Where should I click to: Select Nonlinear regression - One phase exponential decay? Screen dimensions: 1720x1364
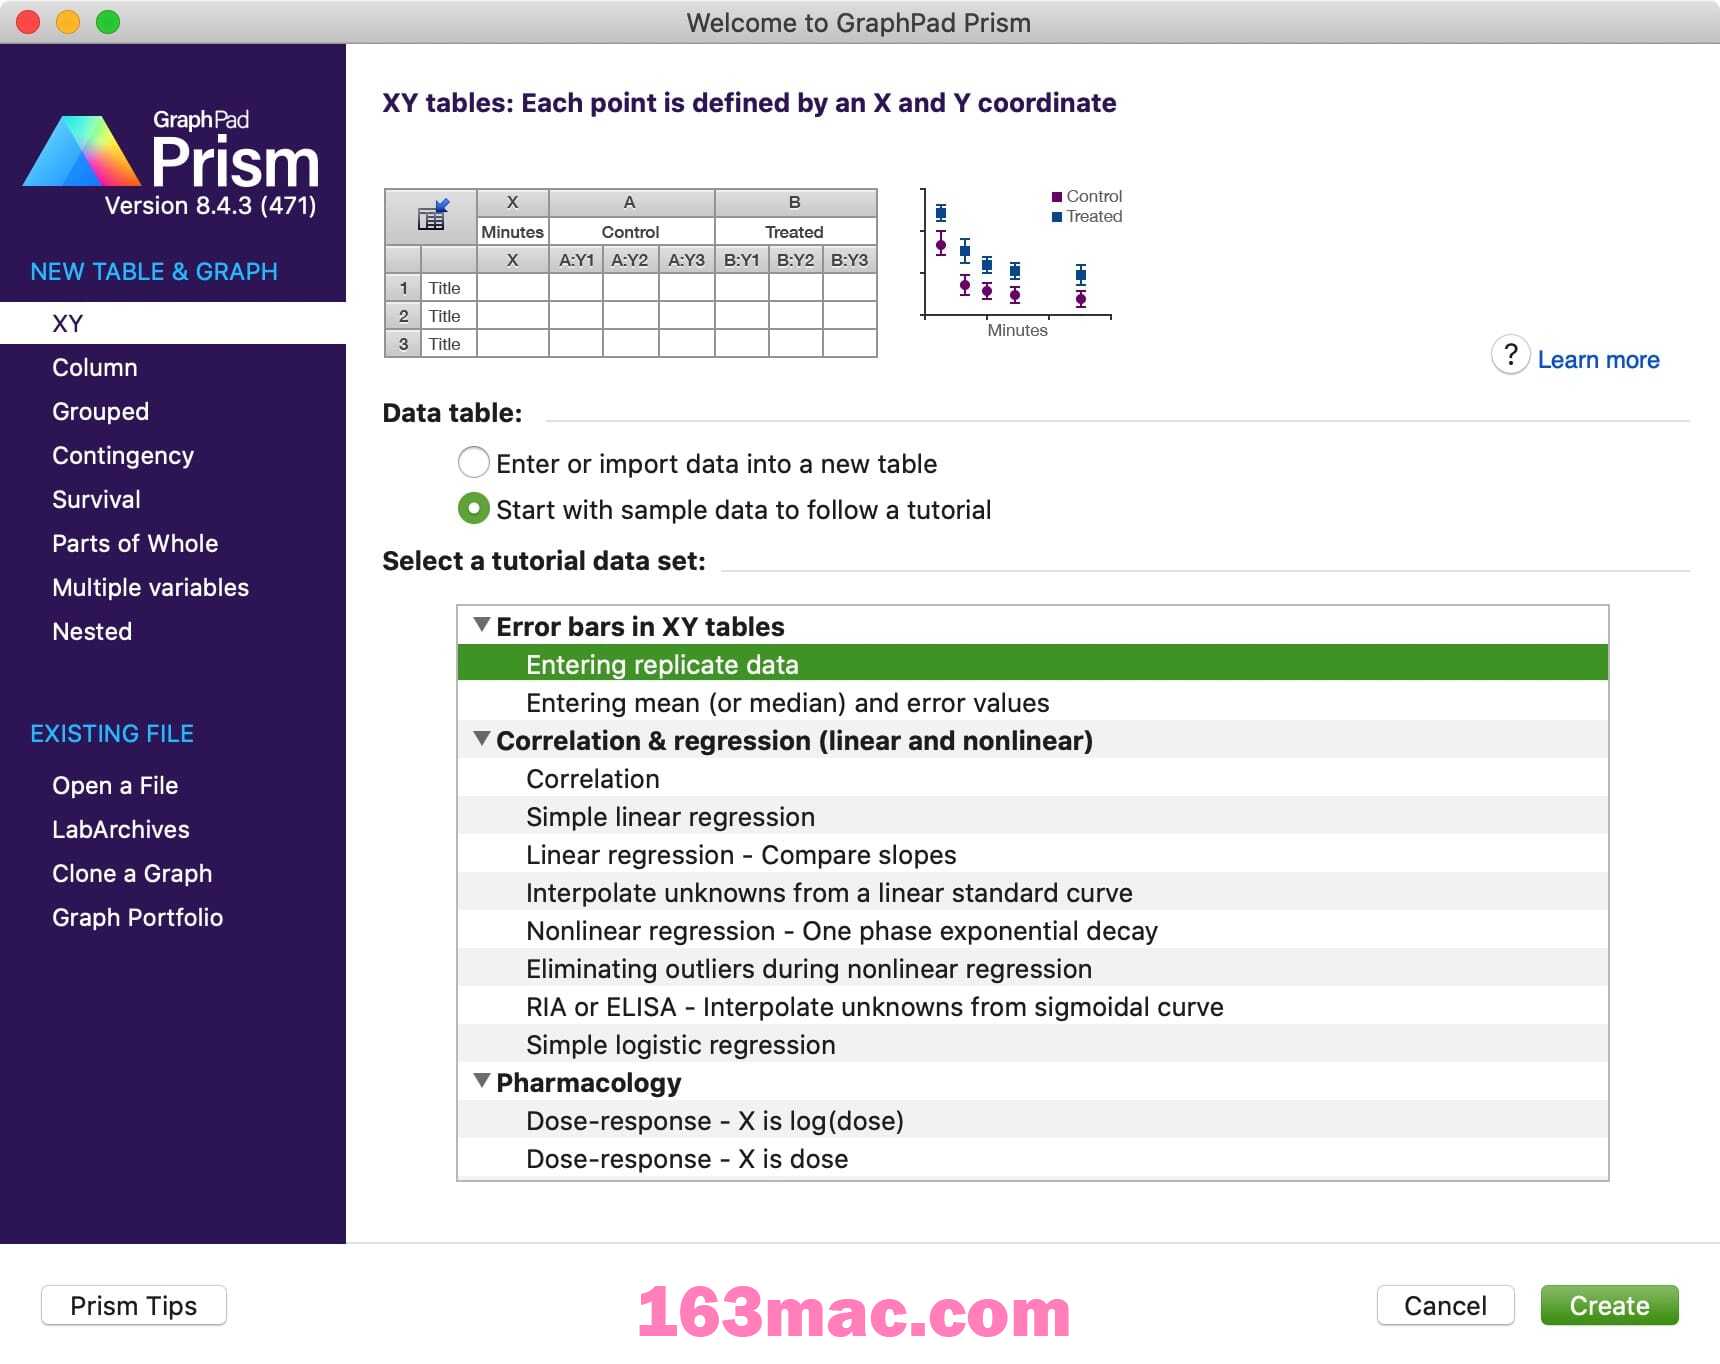click(x=1032, y=930)
